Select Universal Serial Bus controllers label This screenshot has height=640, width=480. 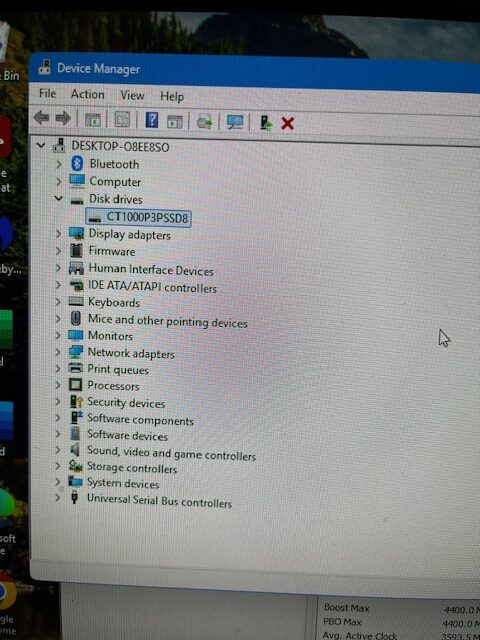pyautogui.click(x=159, y=501)
